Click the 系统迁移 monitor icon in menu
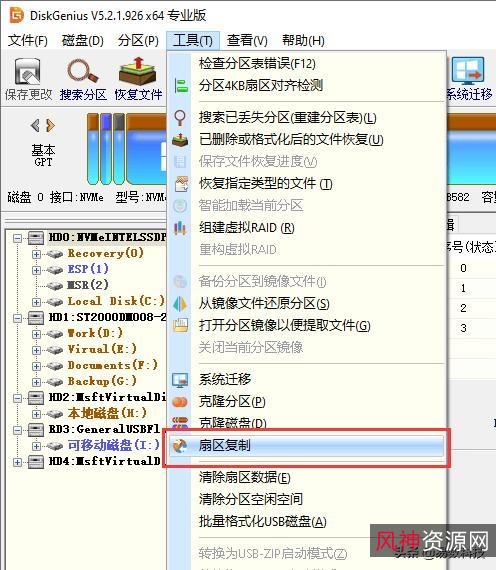This screenshot has width=496, height=570. click(180, 380)
